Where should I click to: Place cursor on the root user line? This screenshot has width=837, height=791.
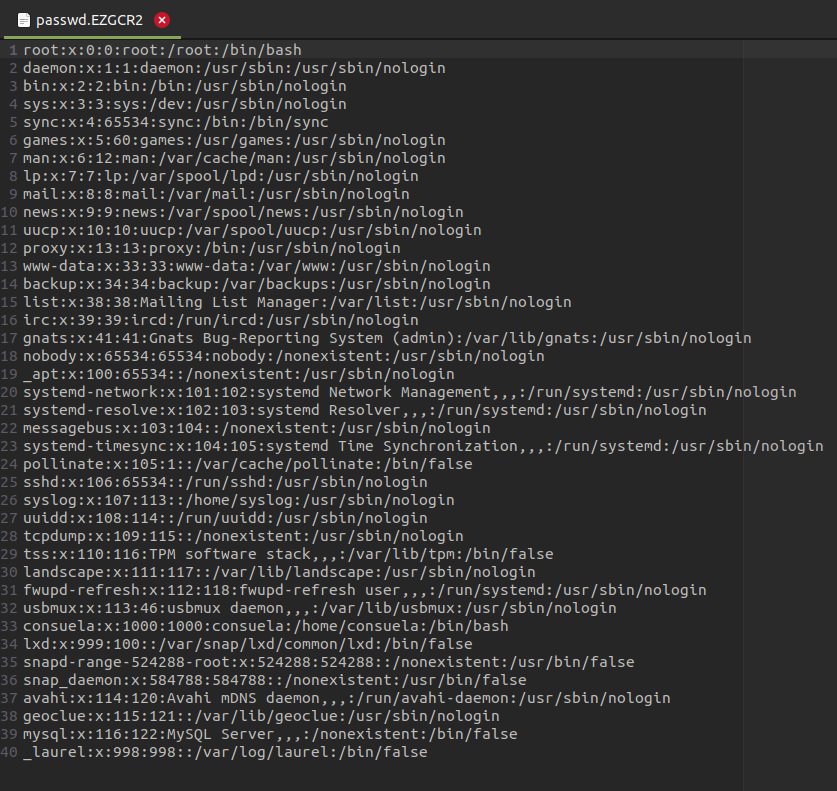(162, 50)
